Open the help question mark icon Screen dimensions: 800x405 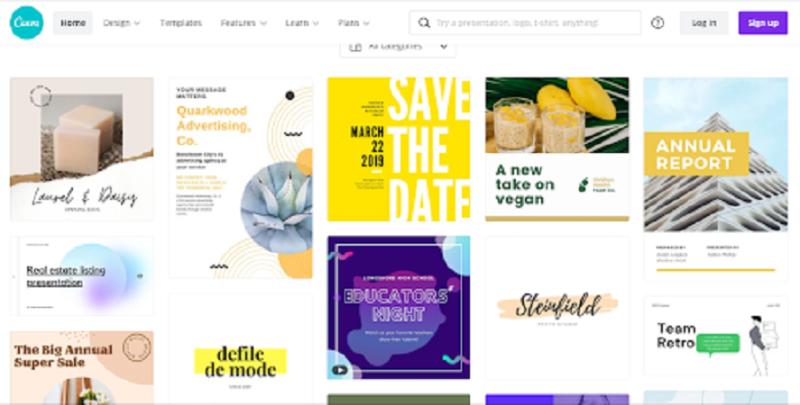coord(657,23)
